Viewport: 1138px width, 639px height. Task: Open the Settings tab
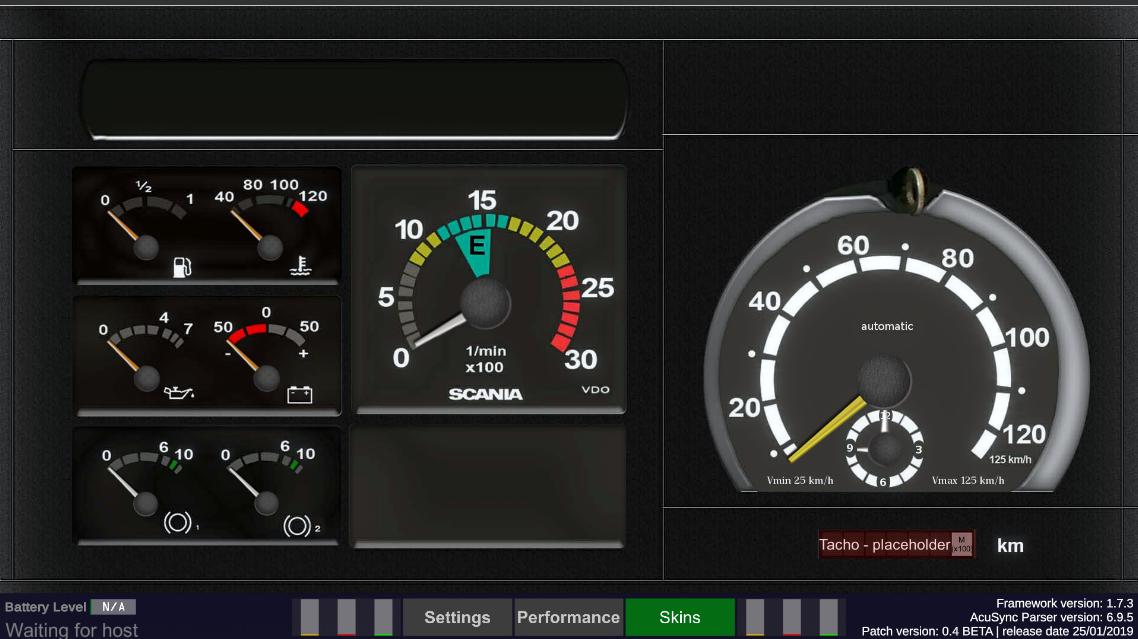457,617
